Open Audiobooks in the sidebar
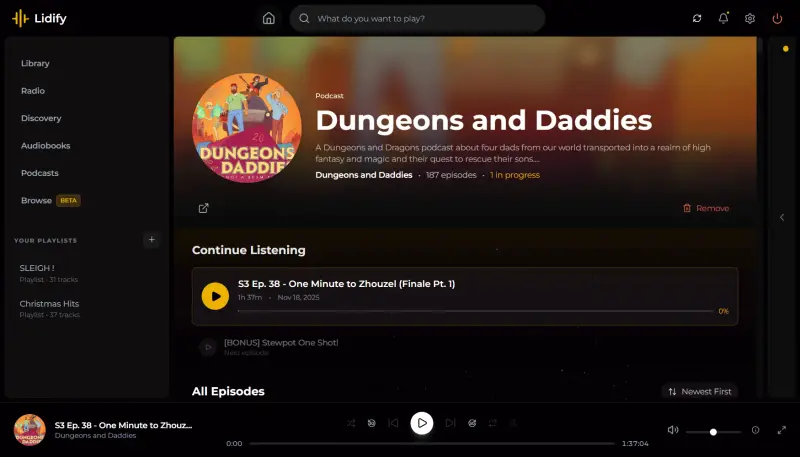Screen dimensions: 800x457 45,145
